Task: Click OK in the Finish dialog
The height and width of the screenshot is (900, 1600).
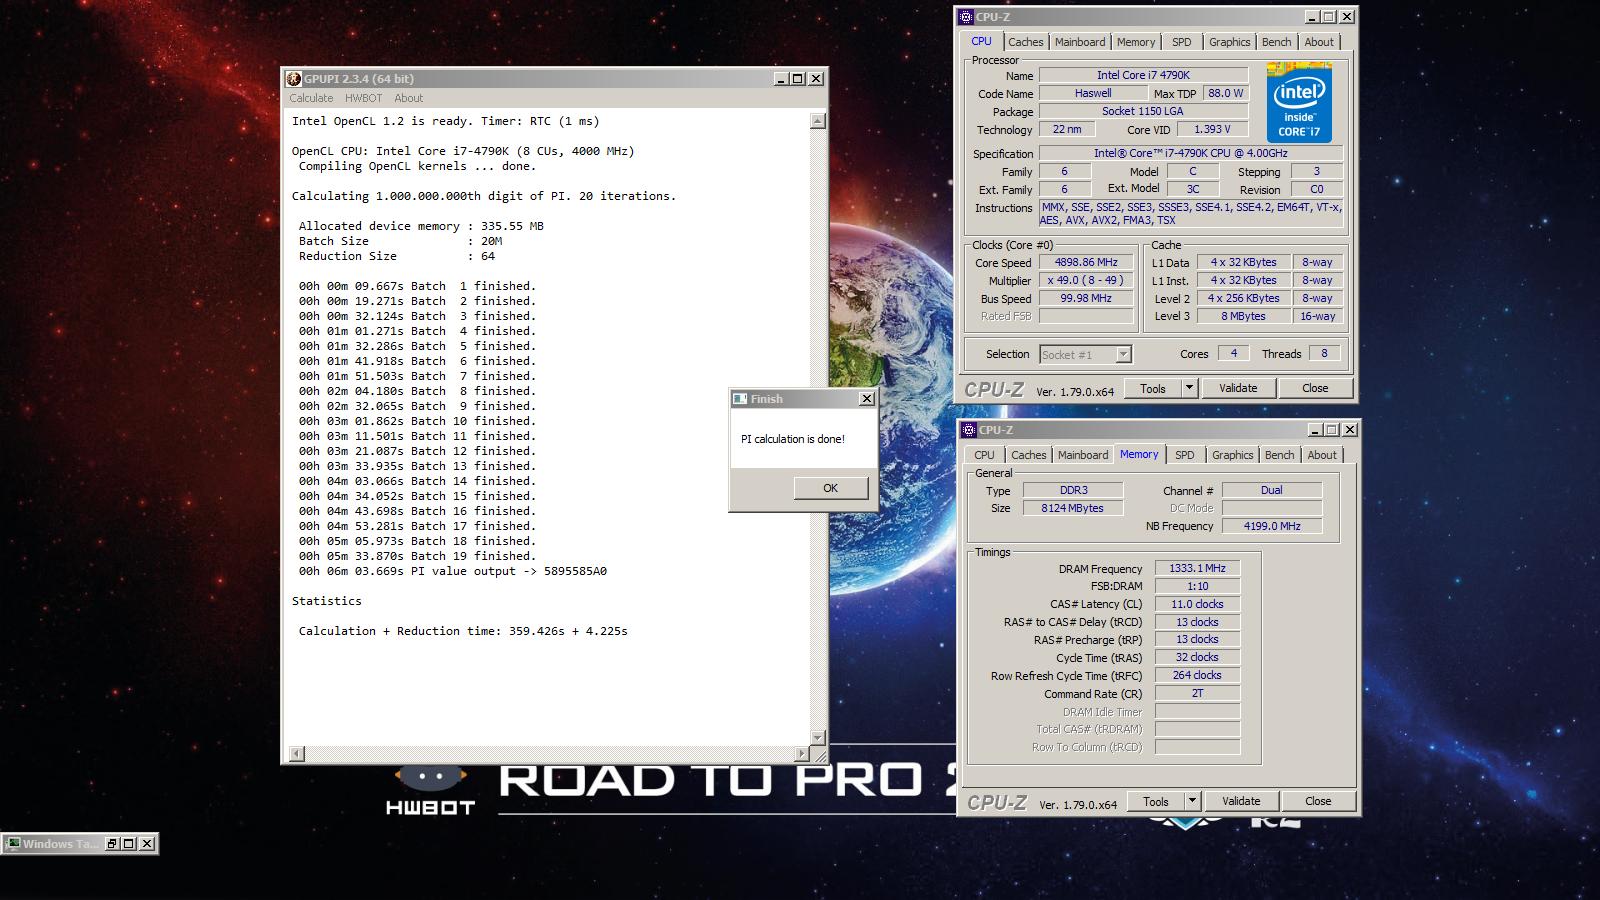Action: click(830, 488)
